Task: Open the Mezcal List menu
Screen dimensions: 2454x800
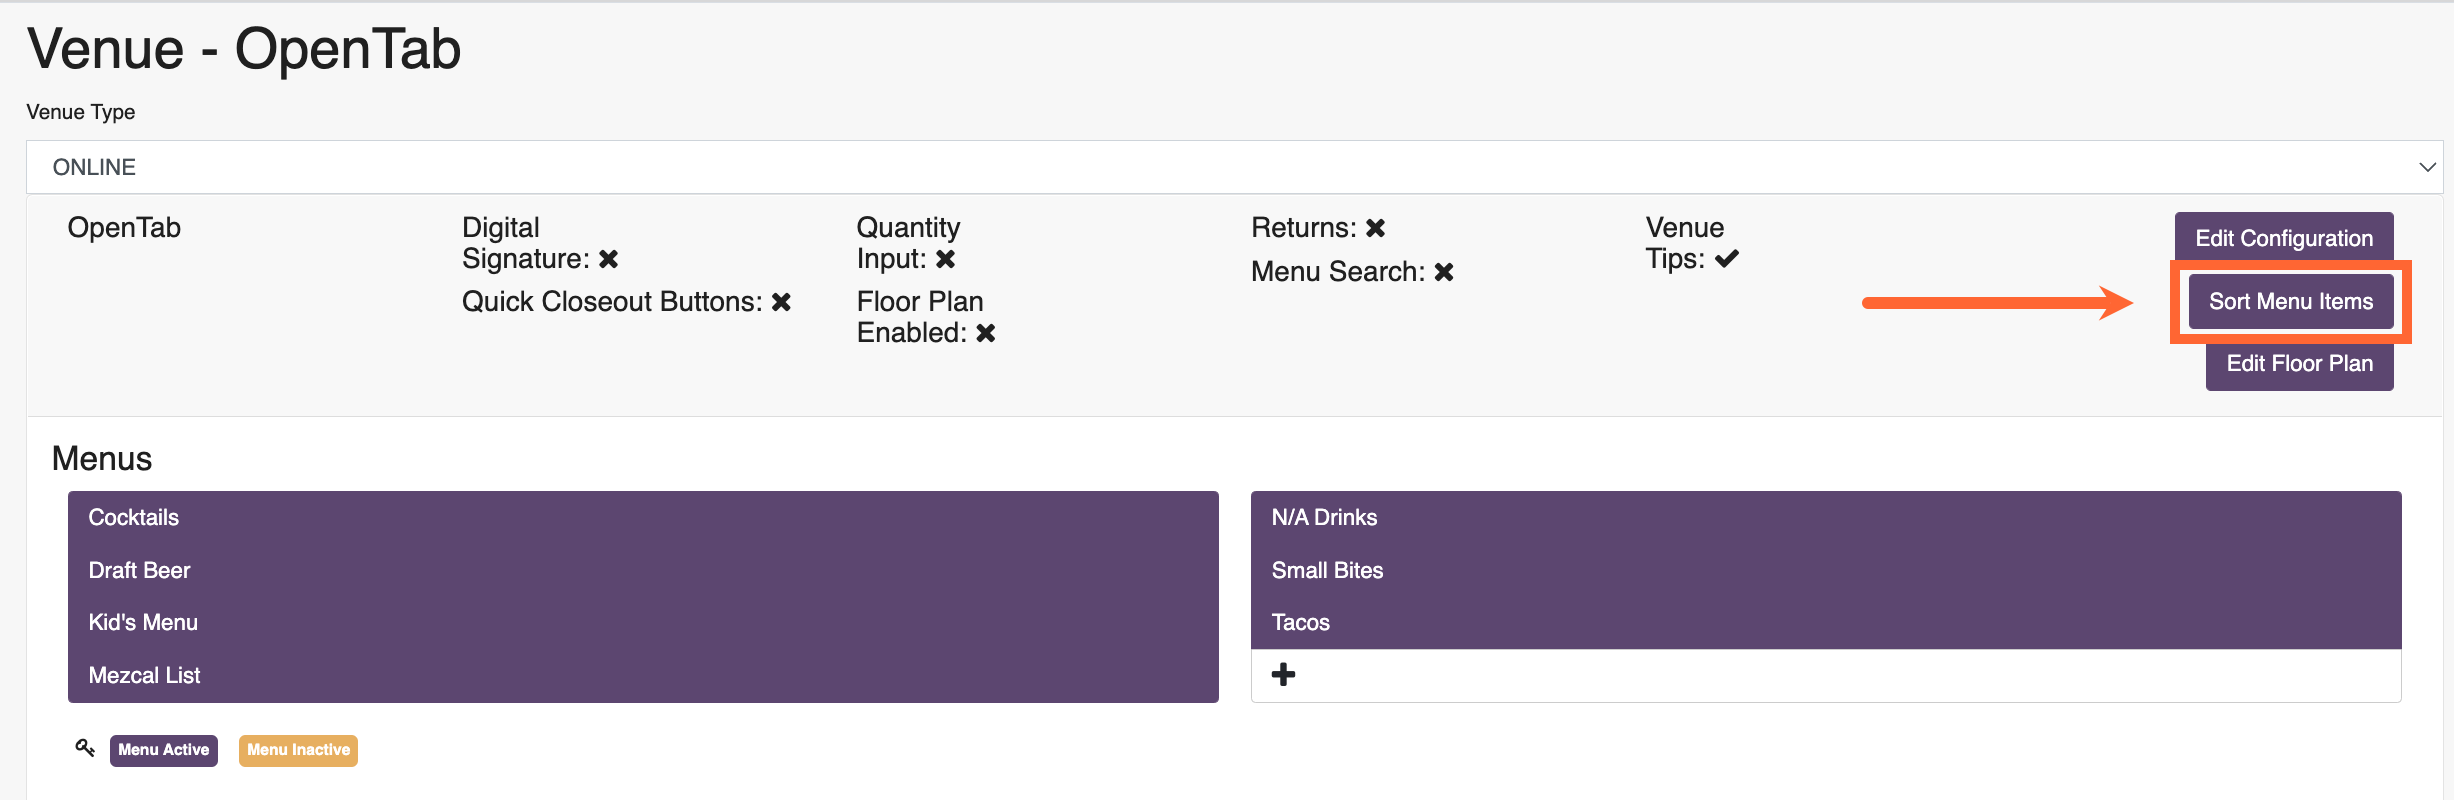Action: click(643, 675)
